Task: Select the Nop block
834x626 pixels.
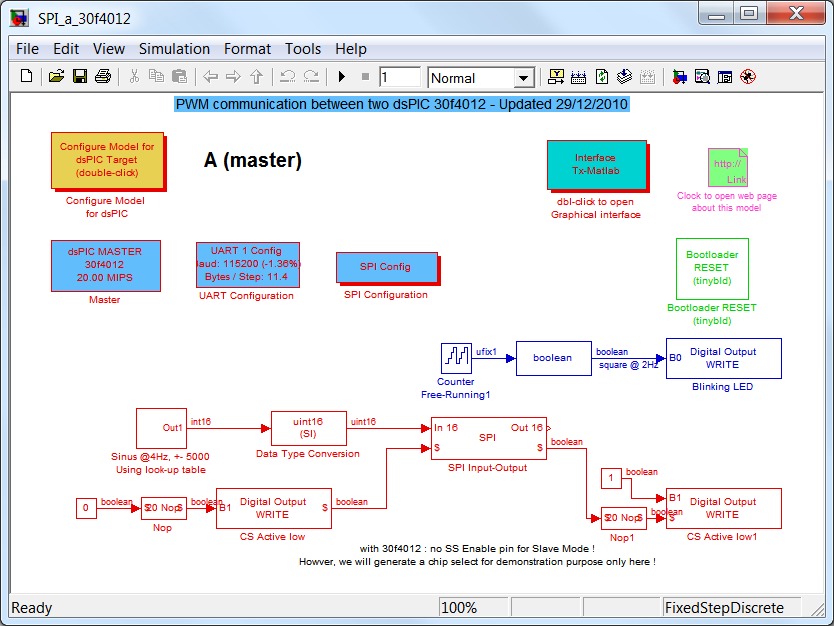Action: point(164,508)
